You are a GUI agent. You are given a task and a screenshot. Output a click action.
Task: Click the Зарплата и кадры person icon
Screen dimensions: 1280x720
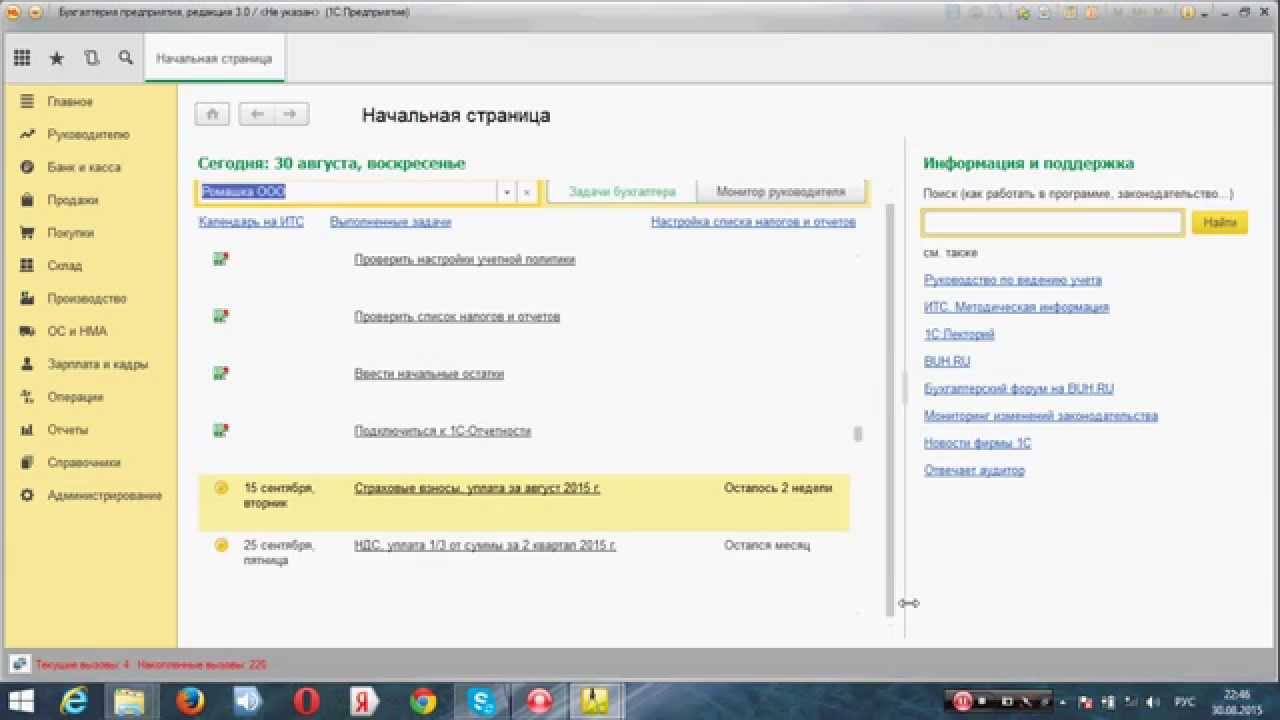pos(27,364)
